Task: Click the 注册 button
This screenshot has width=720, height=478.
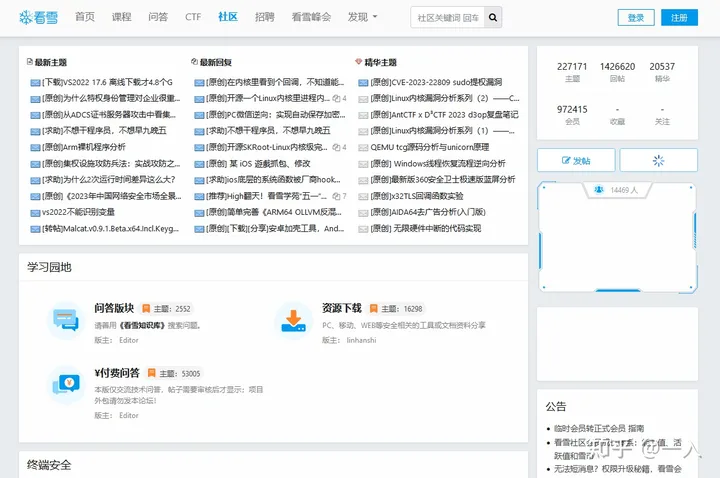Action: click(x=679, y=17)
